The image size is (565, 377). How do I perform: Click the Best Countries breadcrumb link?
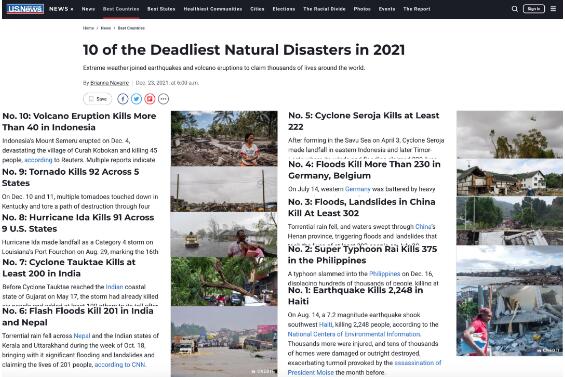(131, 28)
